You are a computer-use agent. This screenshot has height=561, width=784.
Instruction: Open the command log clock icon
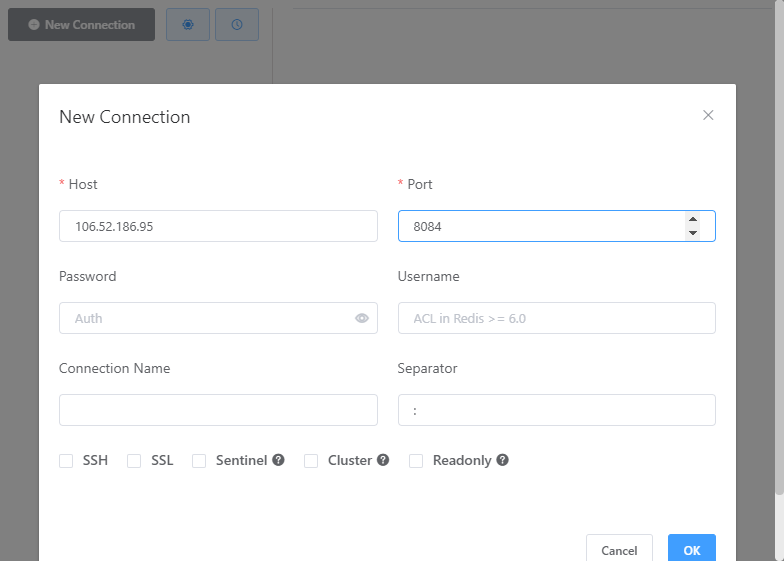click(236, 24)
